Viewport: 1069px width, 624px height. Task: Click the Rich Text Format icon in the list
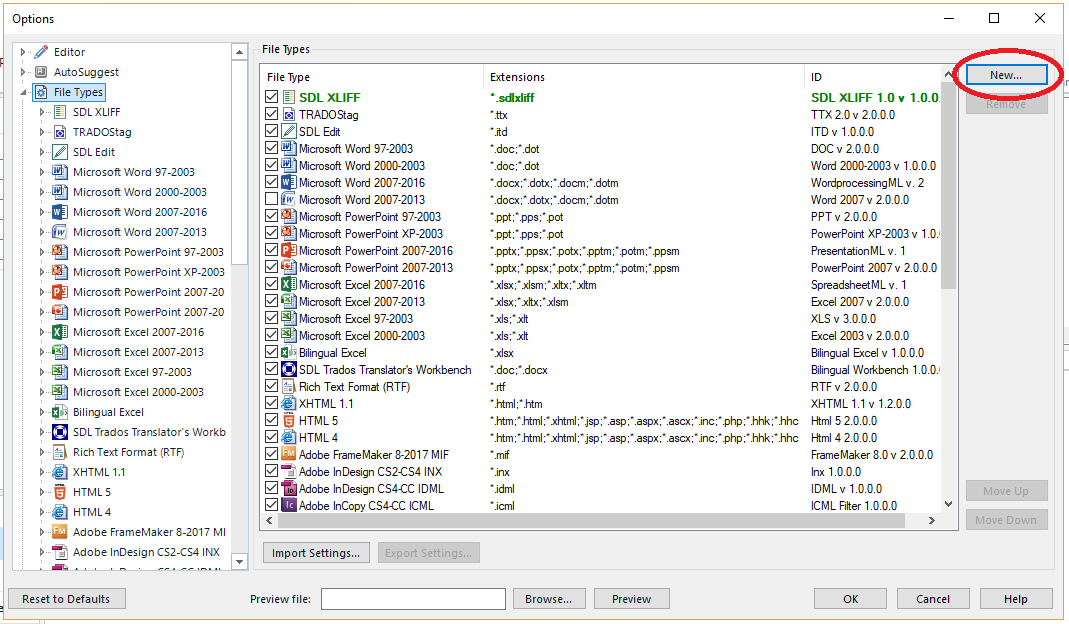point(288,387)
